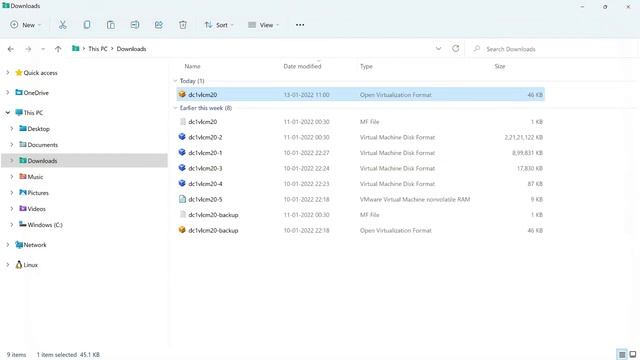The height and width of the screenshot is (360, 640).
Task: Expand the Desktop tree node
Action: pos(12,129)
